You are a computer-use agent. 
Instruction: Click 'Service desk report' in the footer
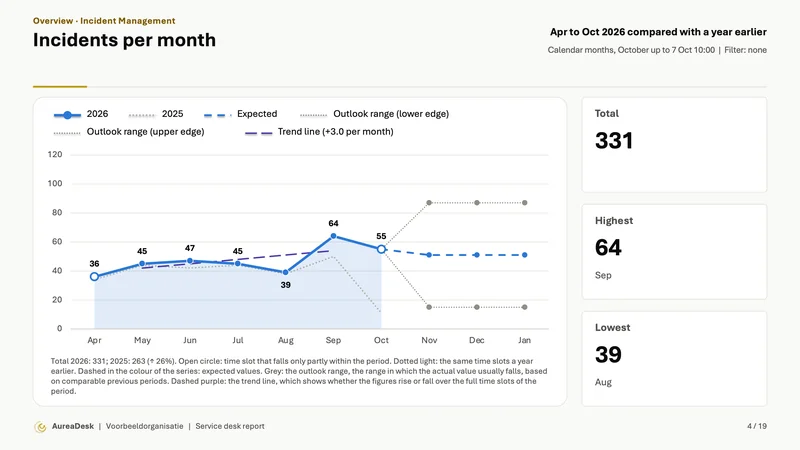(230, 426)
